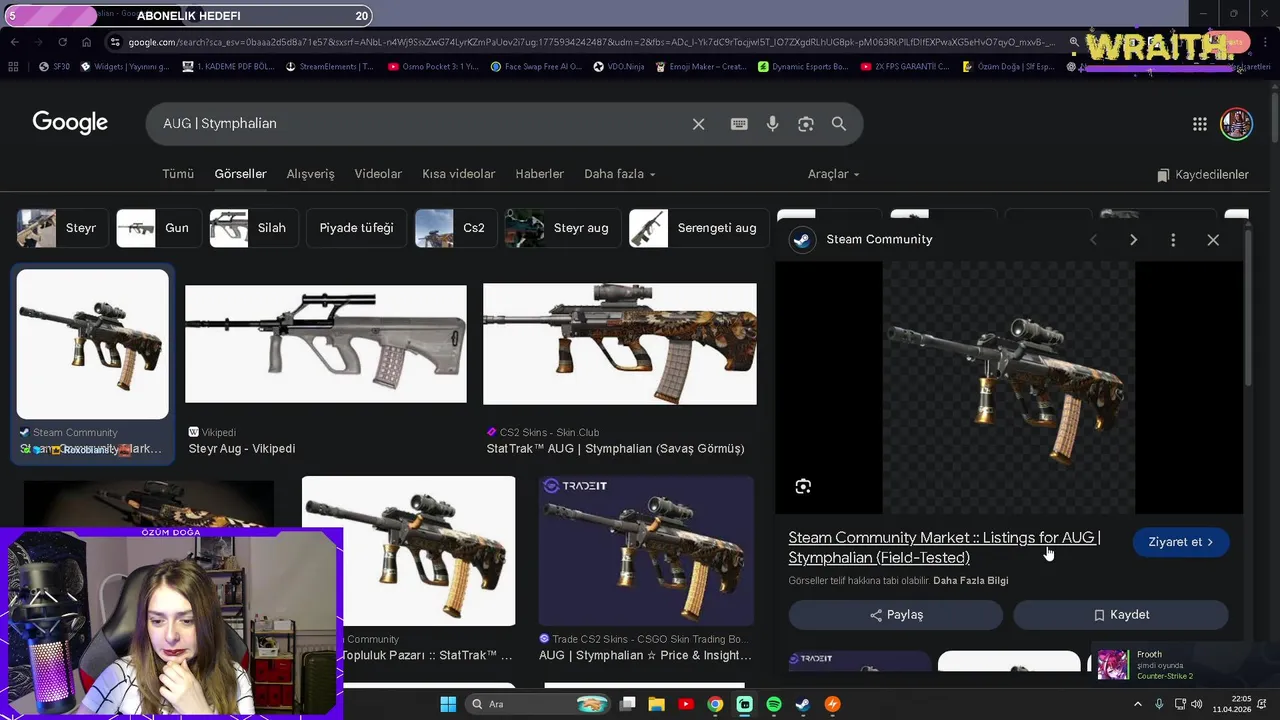
Task: Click the browser address bar URL
Action: click(x=590, y=42)
